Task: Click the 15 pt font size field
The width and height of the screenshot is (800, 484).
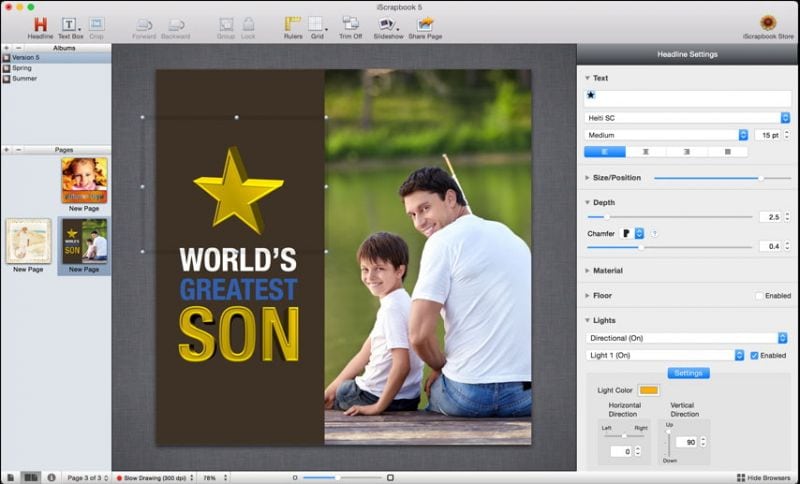Action: (x=768, y=135)
